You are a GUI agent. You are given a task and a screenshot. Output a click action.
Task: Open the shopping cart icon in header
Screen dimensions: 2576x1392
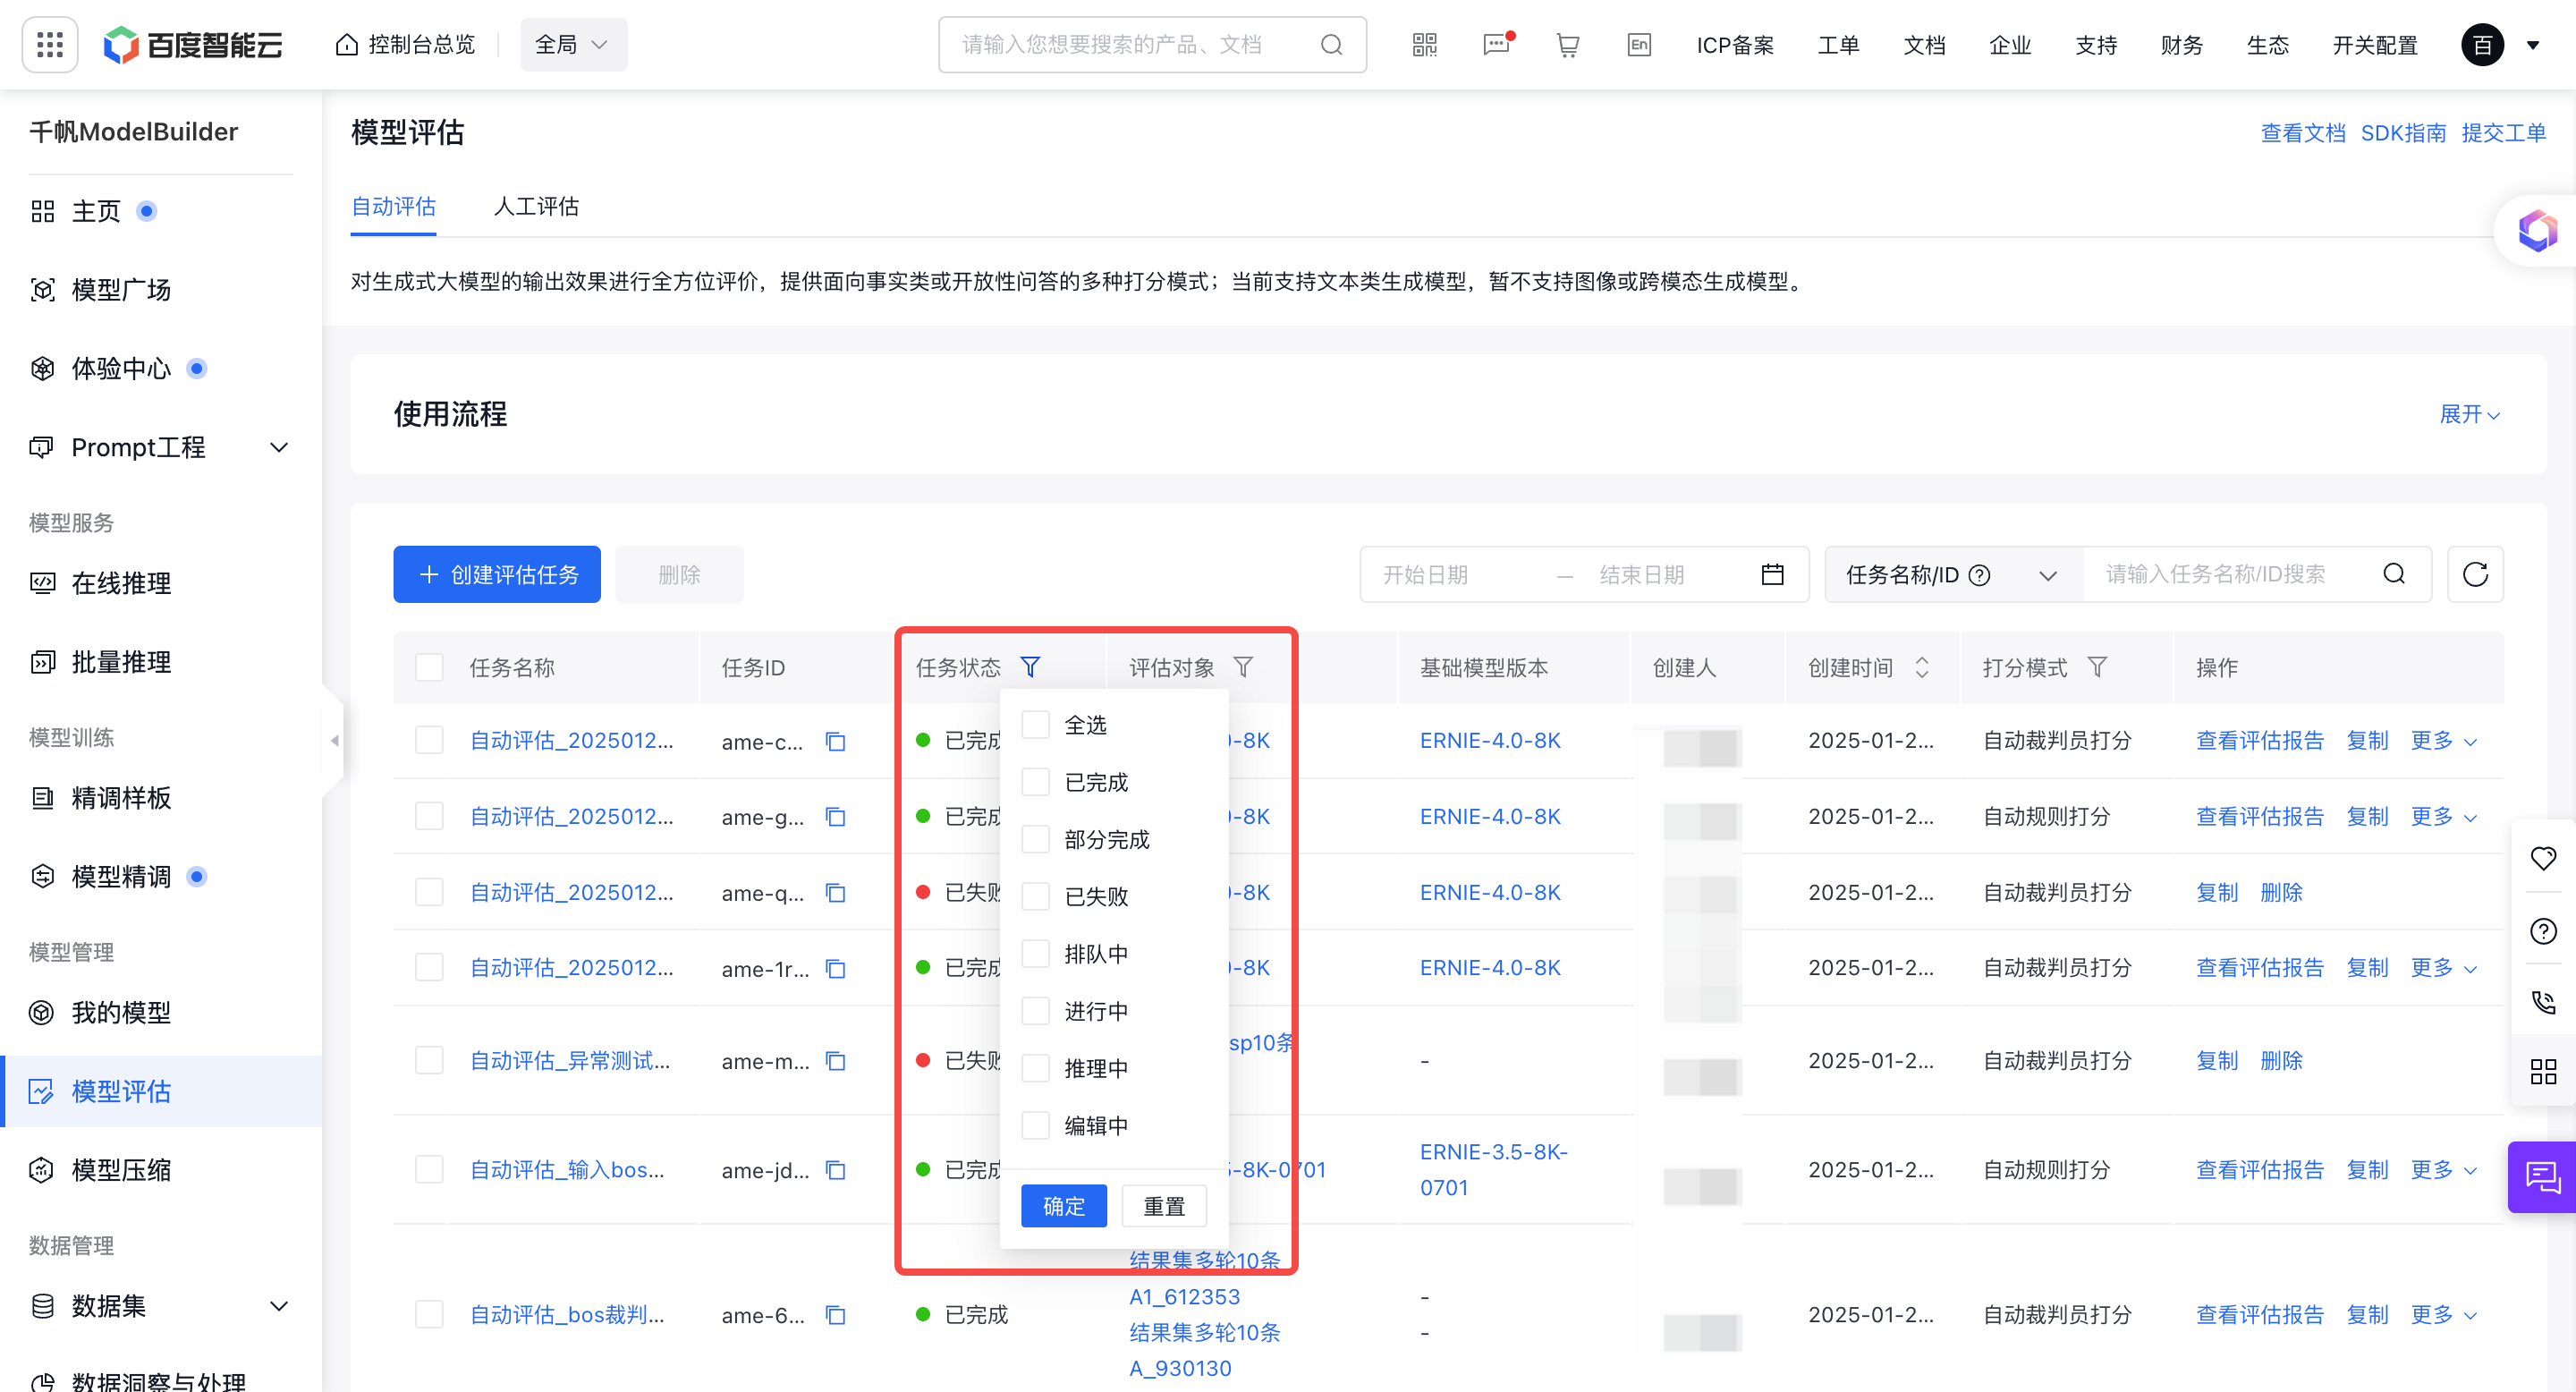point(1567,45)
